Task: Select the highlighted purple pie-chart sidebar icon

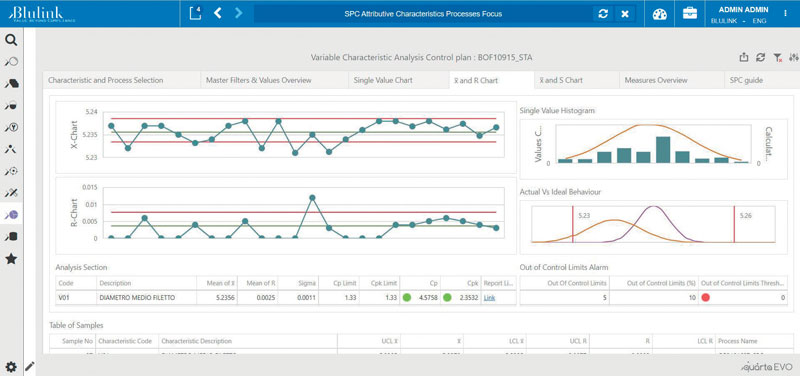Action: (x=11, y=215)
